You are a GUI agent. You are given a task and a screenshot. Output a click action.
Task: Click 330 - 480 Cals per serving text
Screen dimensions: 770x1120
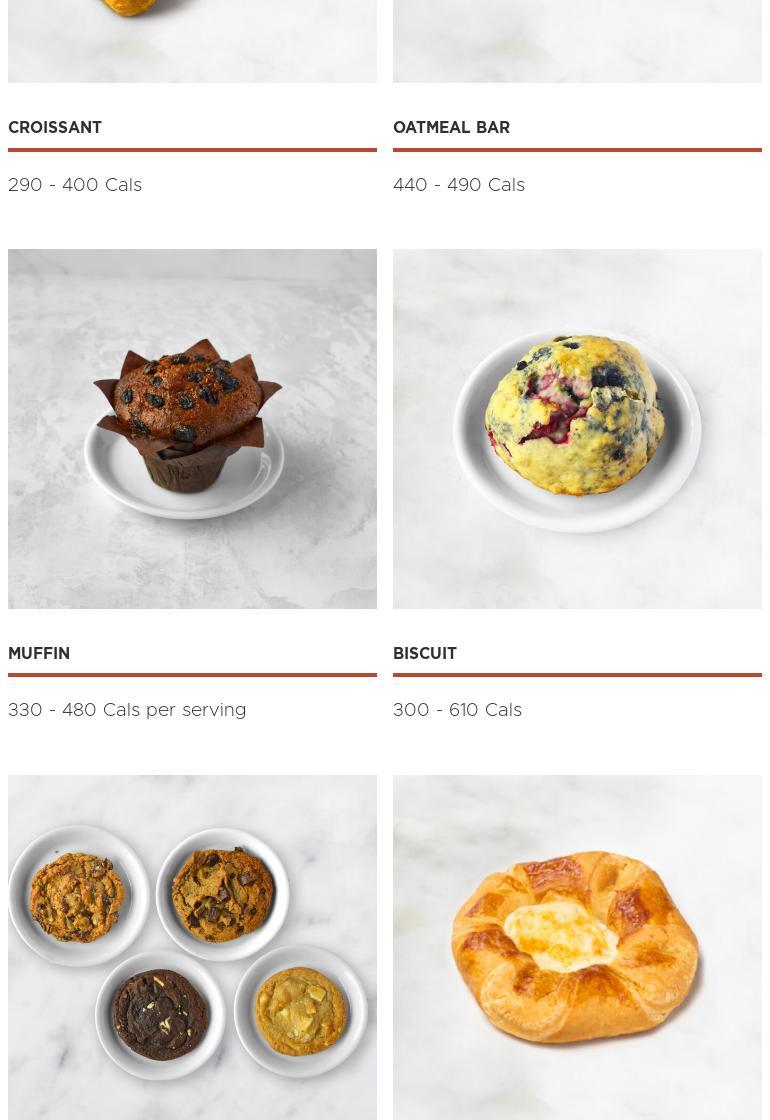tap(127, 710)
